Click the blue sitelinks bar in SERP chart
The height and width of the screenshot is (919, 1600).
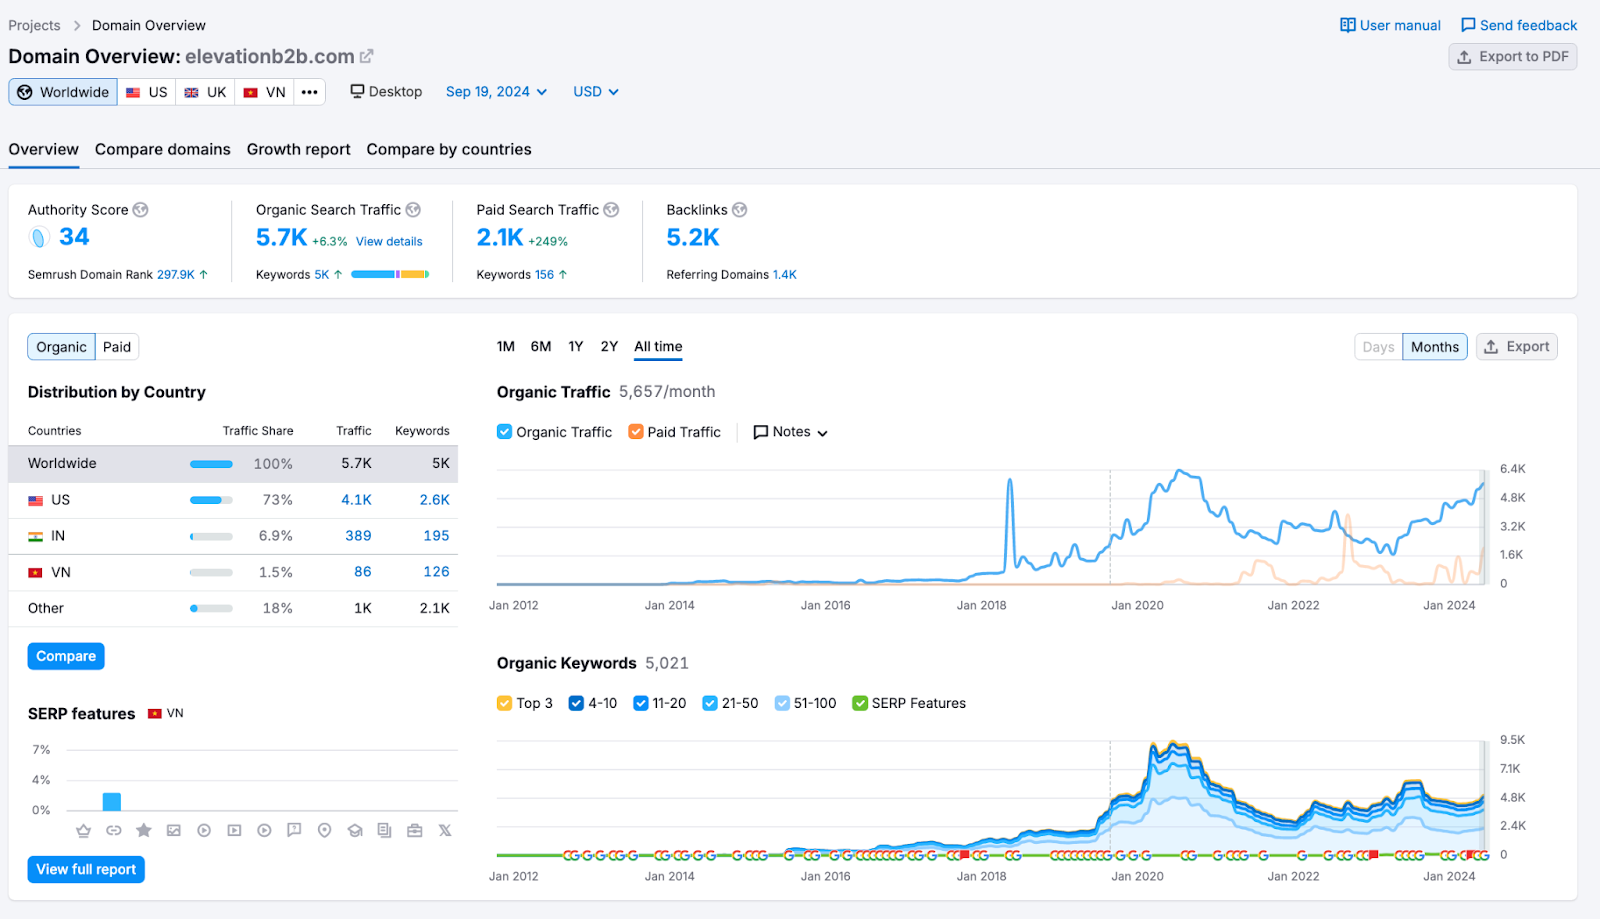pos(112,801)
